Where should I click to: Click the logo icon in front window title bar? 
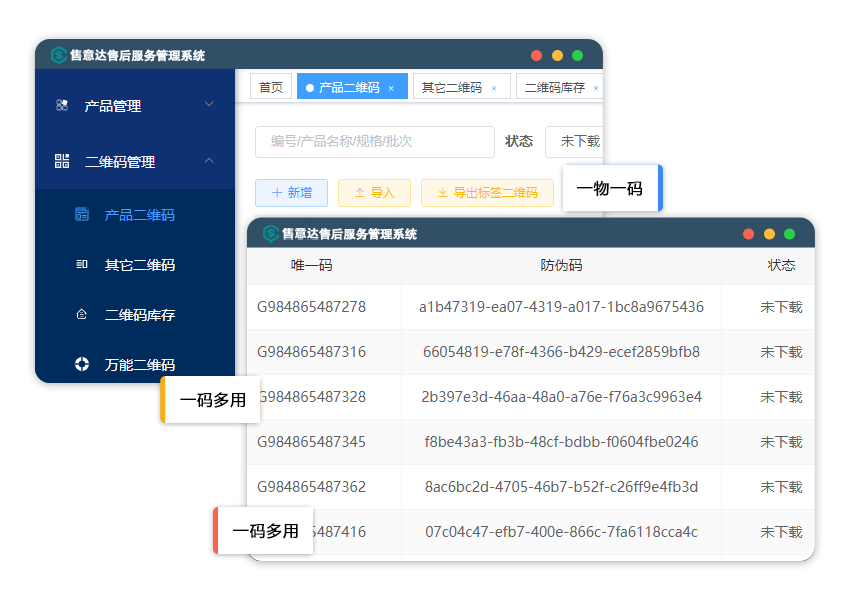[x=271, y=234]
